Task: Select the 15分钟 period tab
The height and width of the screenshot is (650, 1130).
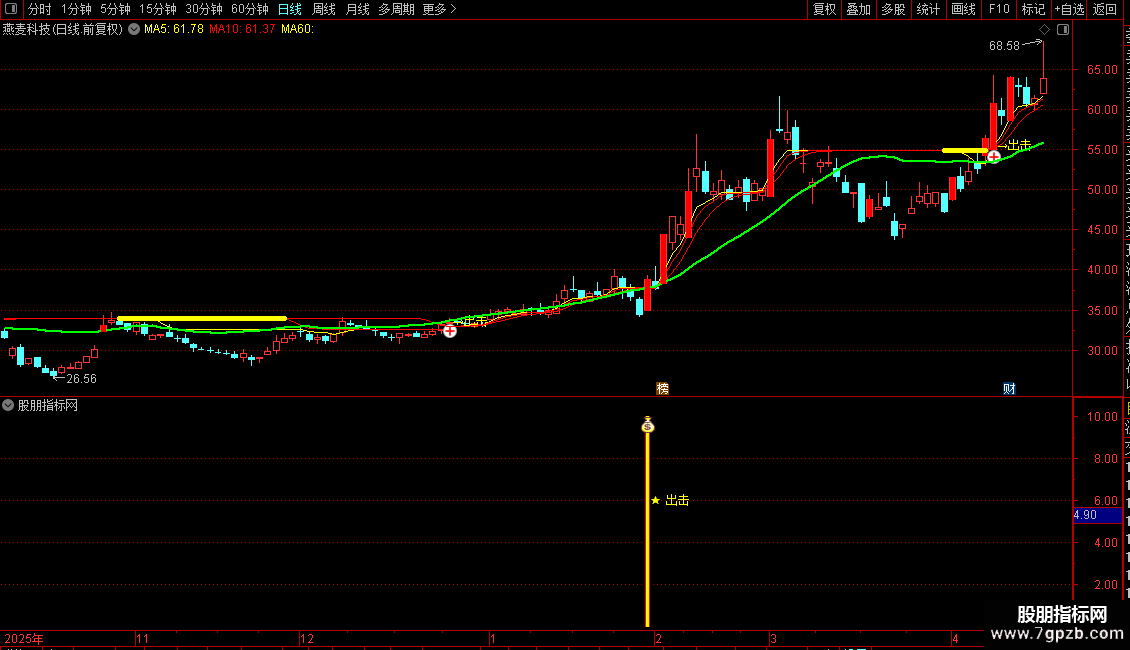Action: coord(158,9)
